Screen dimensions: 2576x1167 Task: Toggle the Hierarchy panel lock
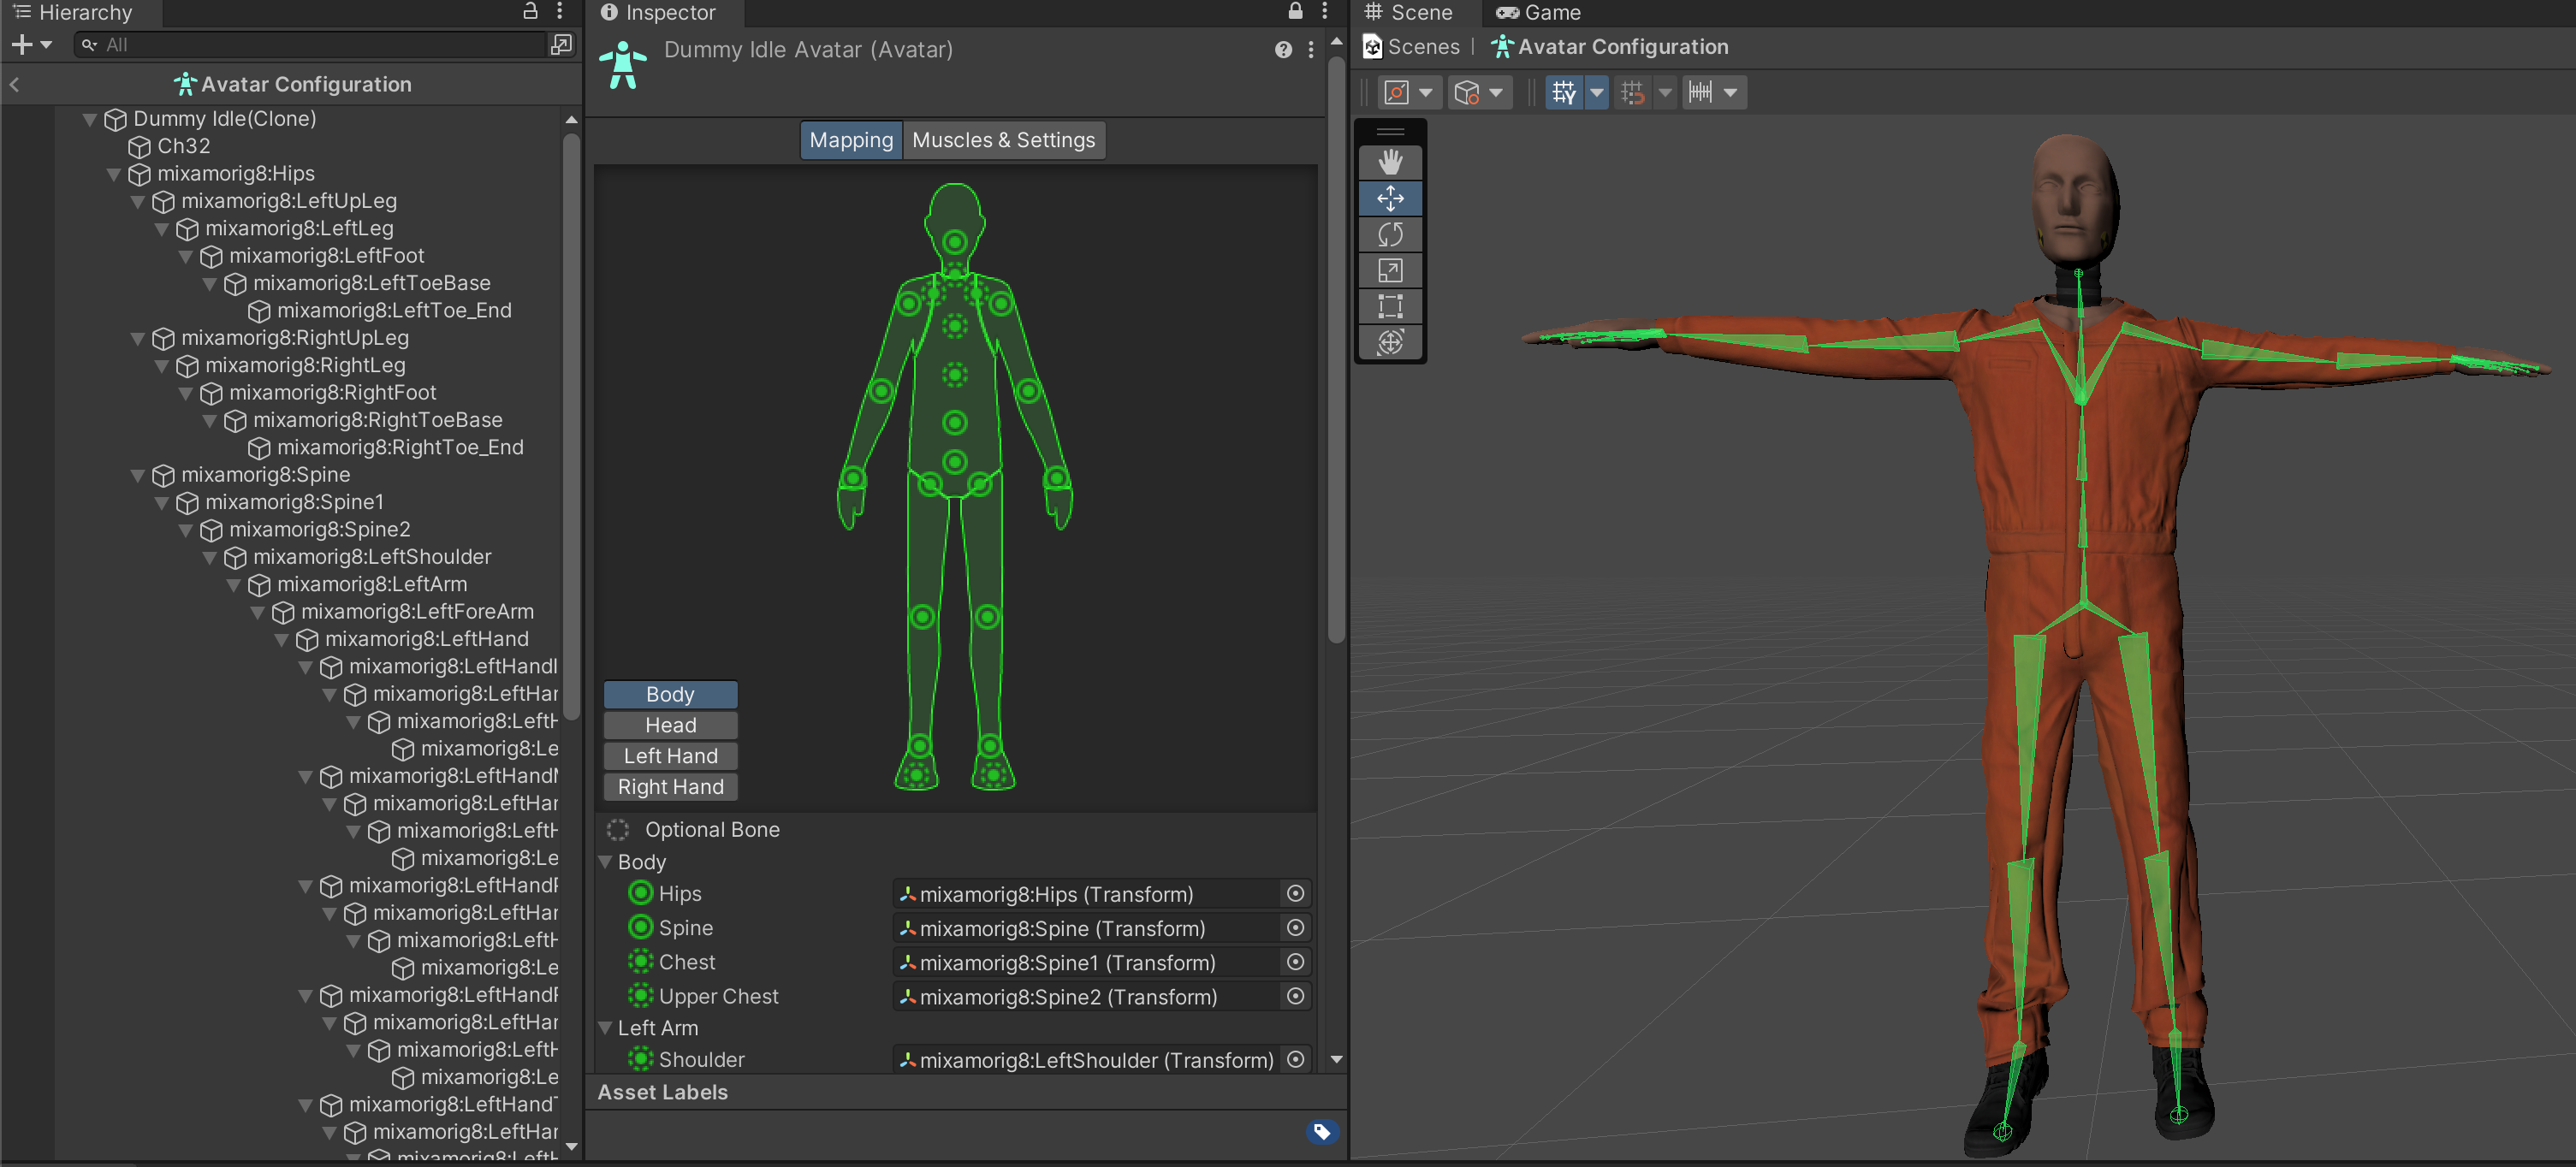(531, 12)
